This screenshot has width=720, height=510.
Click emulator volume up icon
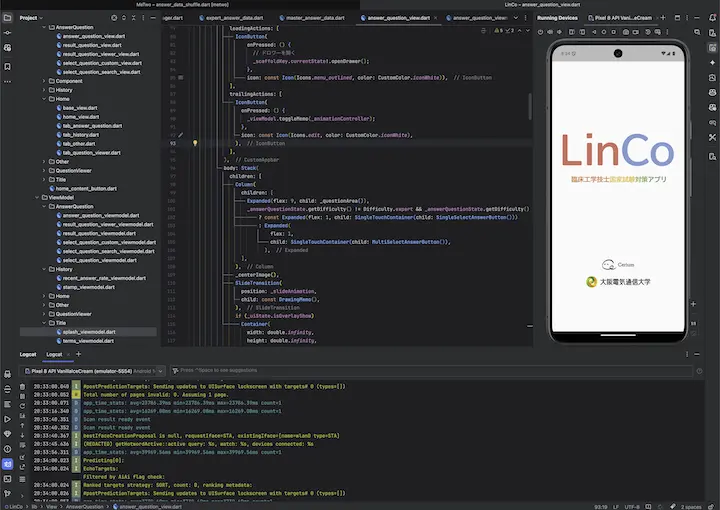click(x=550, y=32)
